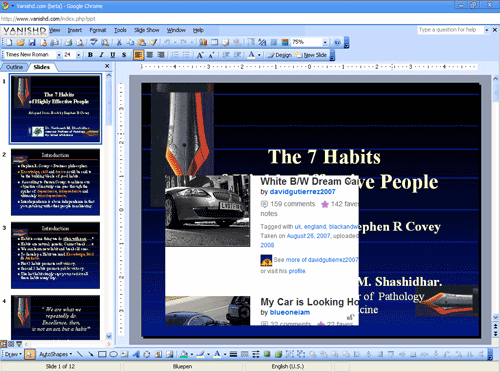
Task: Click the font color letter A in formatting toolbar
Action: [x=251, y=55]
